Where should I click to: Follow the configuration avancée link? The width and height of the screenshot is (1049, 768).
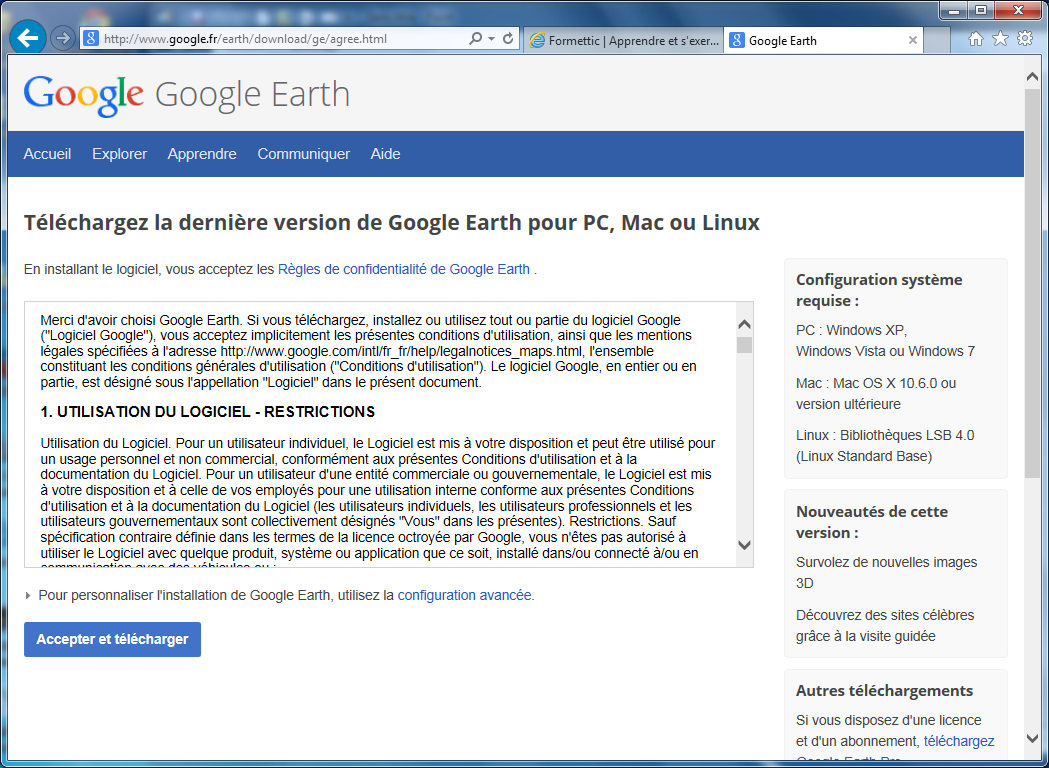pos(464,595)
